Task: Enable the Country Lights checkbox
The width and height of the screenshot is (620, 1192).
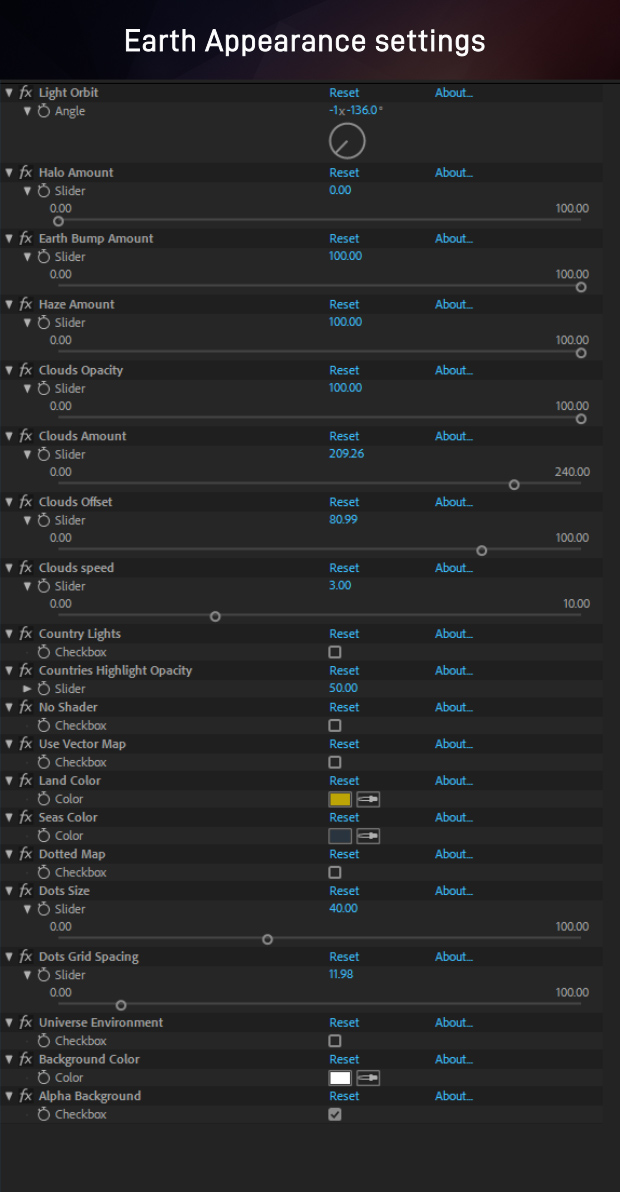Action: click(335, 652)
